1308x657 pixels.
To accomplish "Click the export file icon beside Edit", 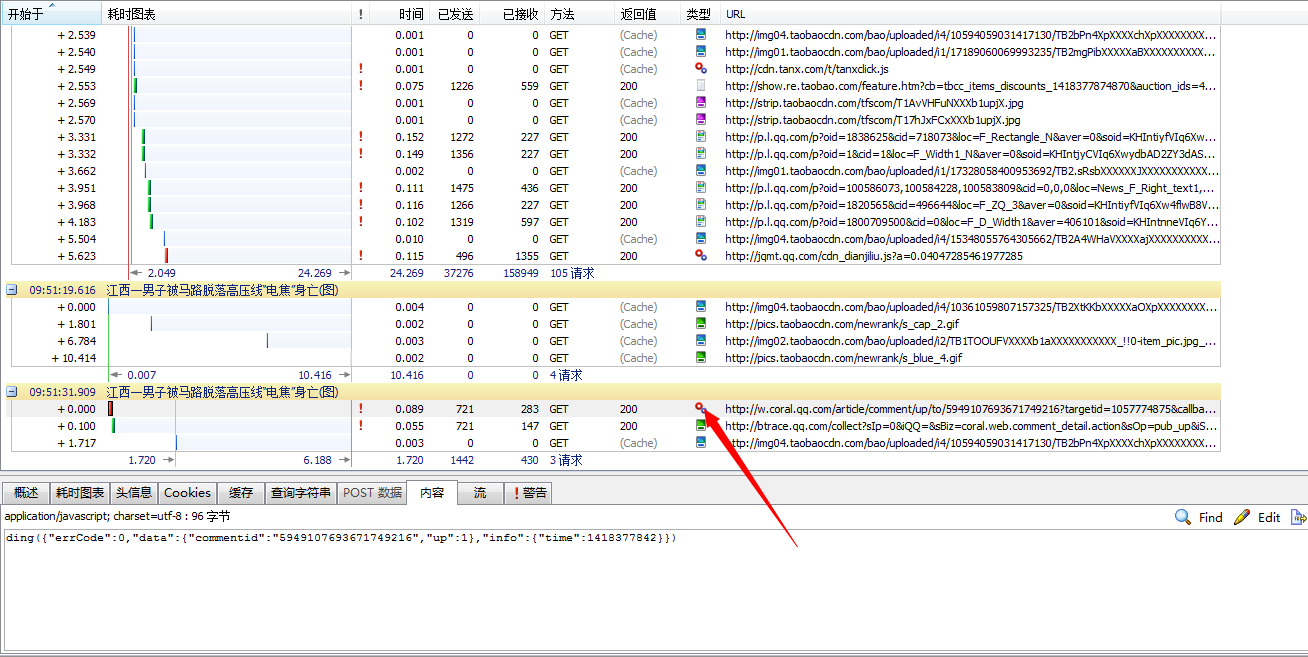I will (x=1298, y=517).
